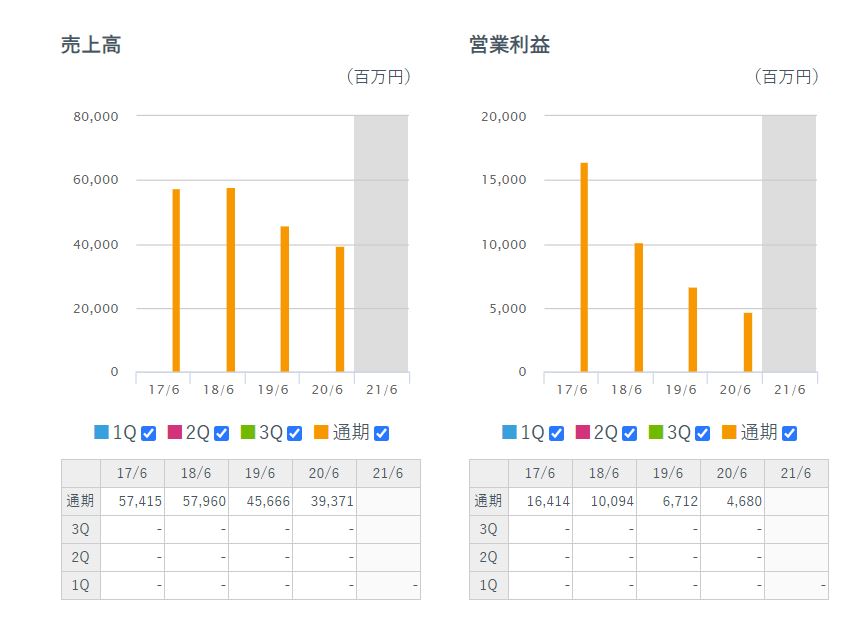Uncheck the 通期 checkbox under 営業利益 chart

(x=790, y=433)
